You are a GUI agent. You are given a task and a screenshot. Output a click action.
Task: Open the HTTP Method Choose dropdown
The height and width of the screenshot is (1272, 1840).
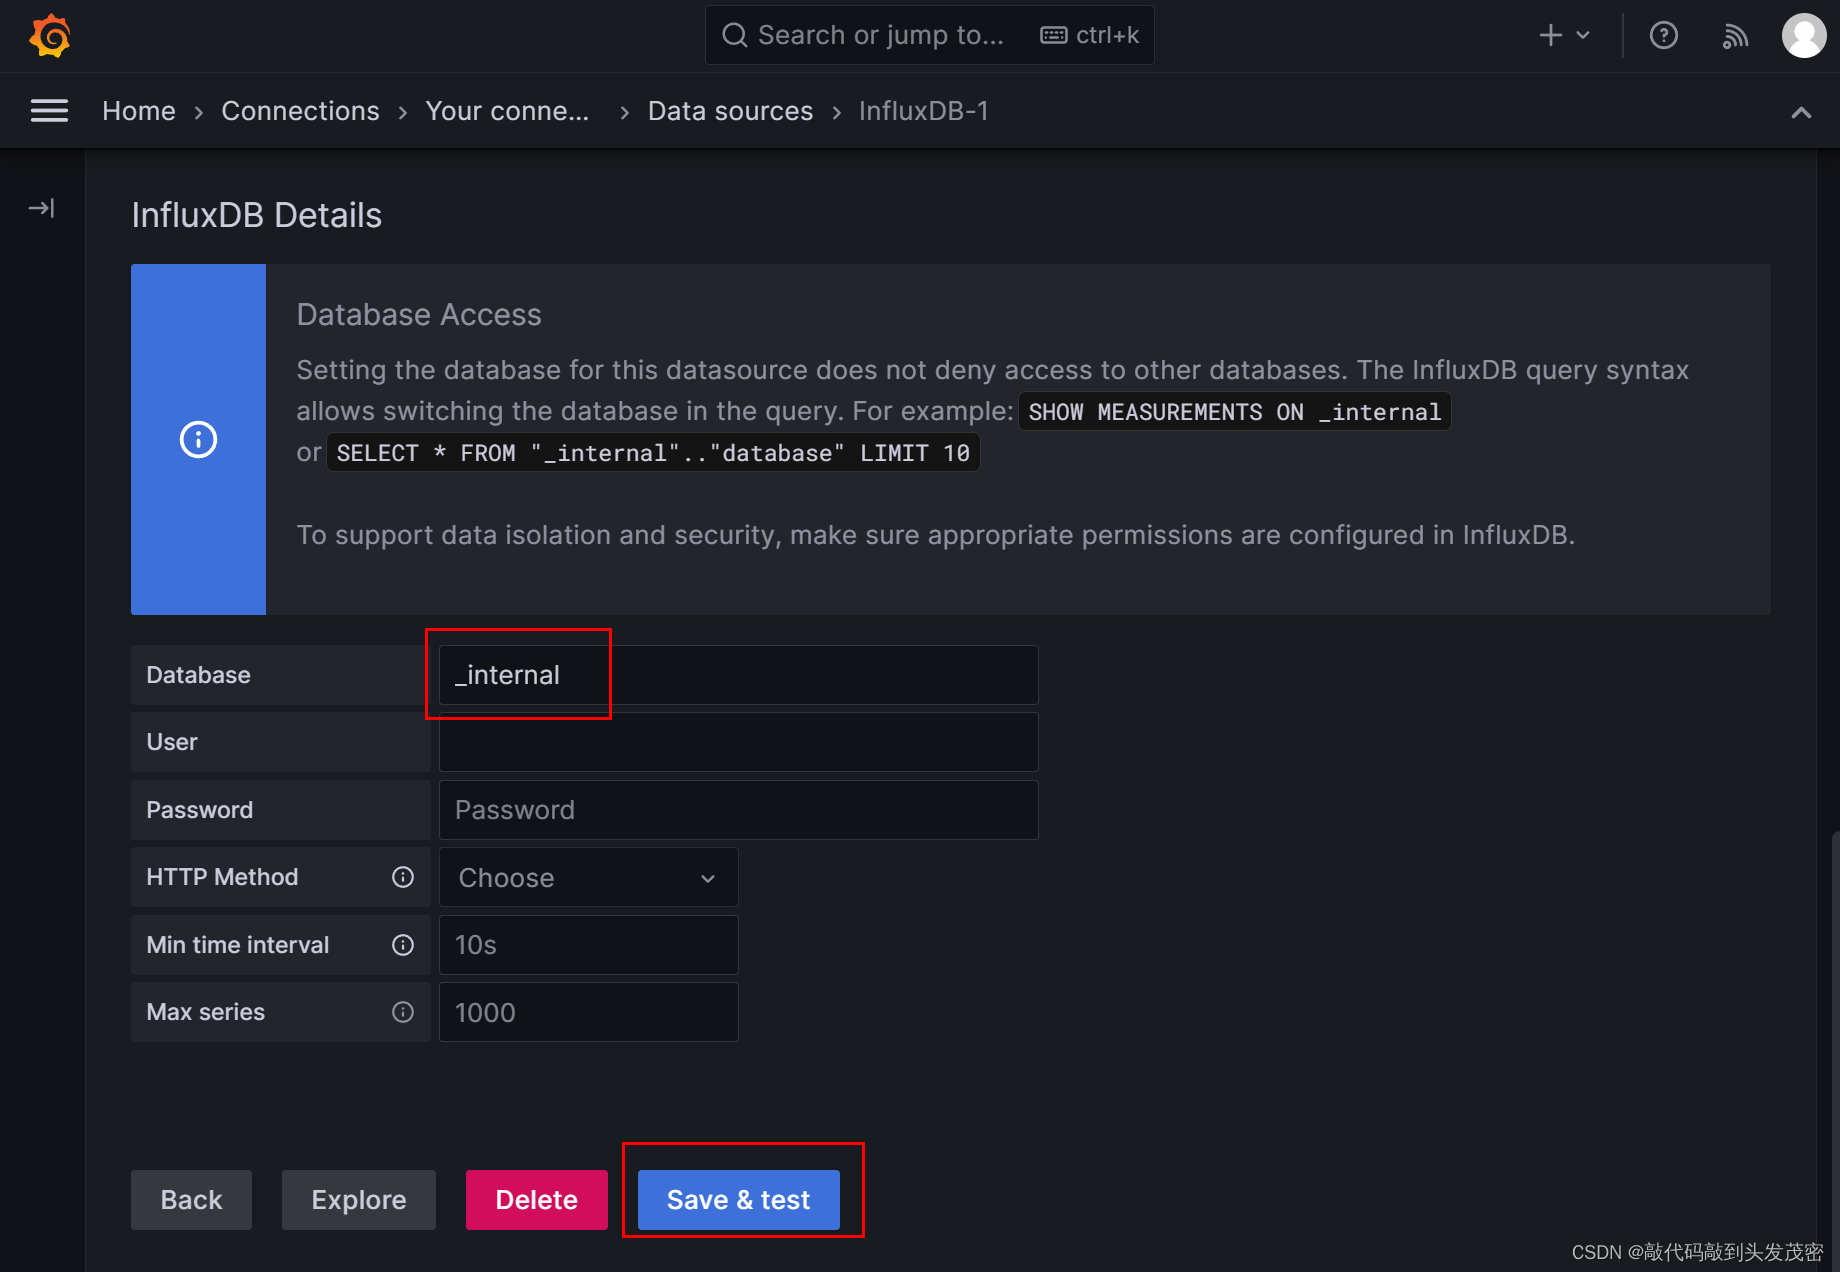tap(588, 877)
